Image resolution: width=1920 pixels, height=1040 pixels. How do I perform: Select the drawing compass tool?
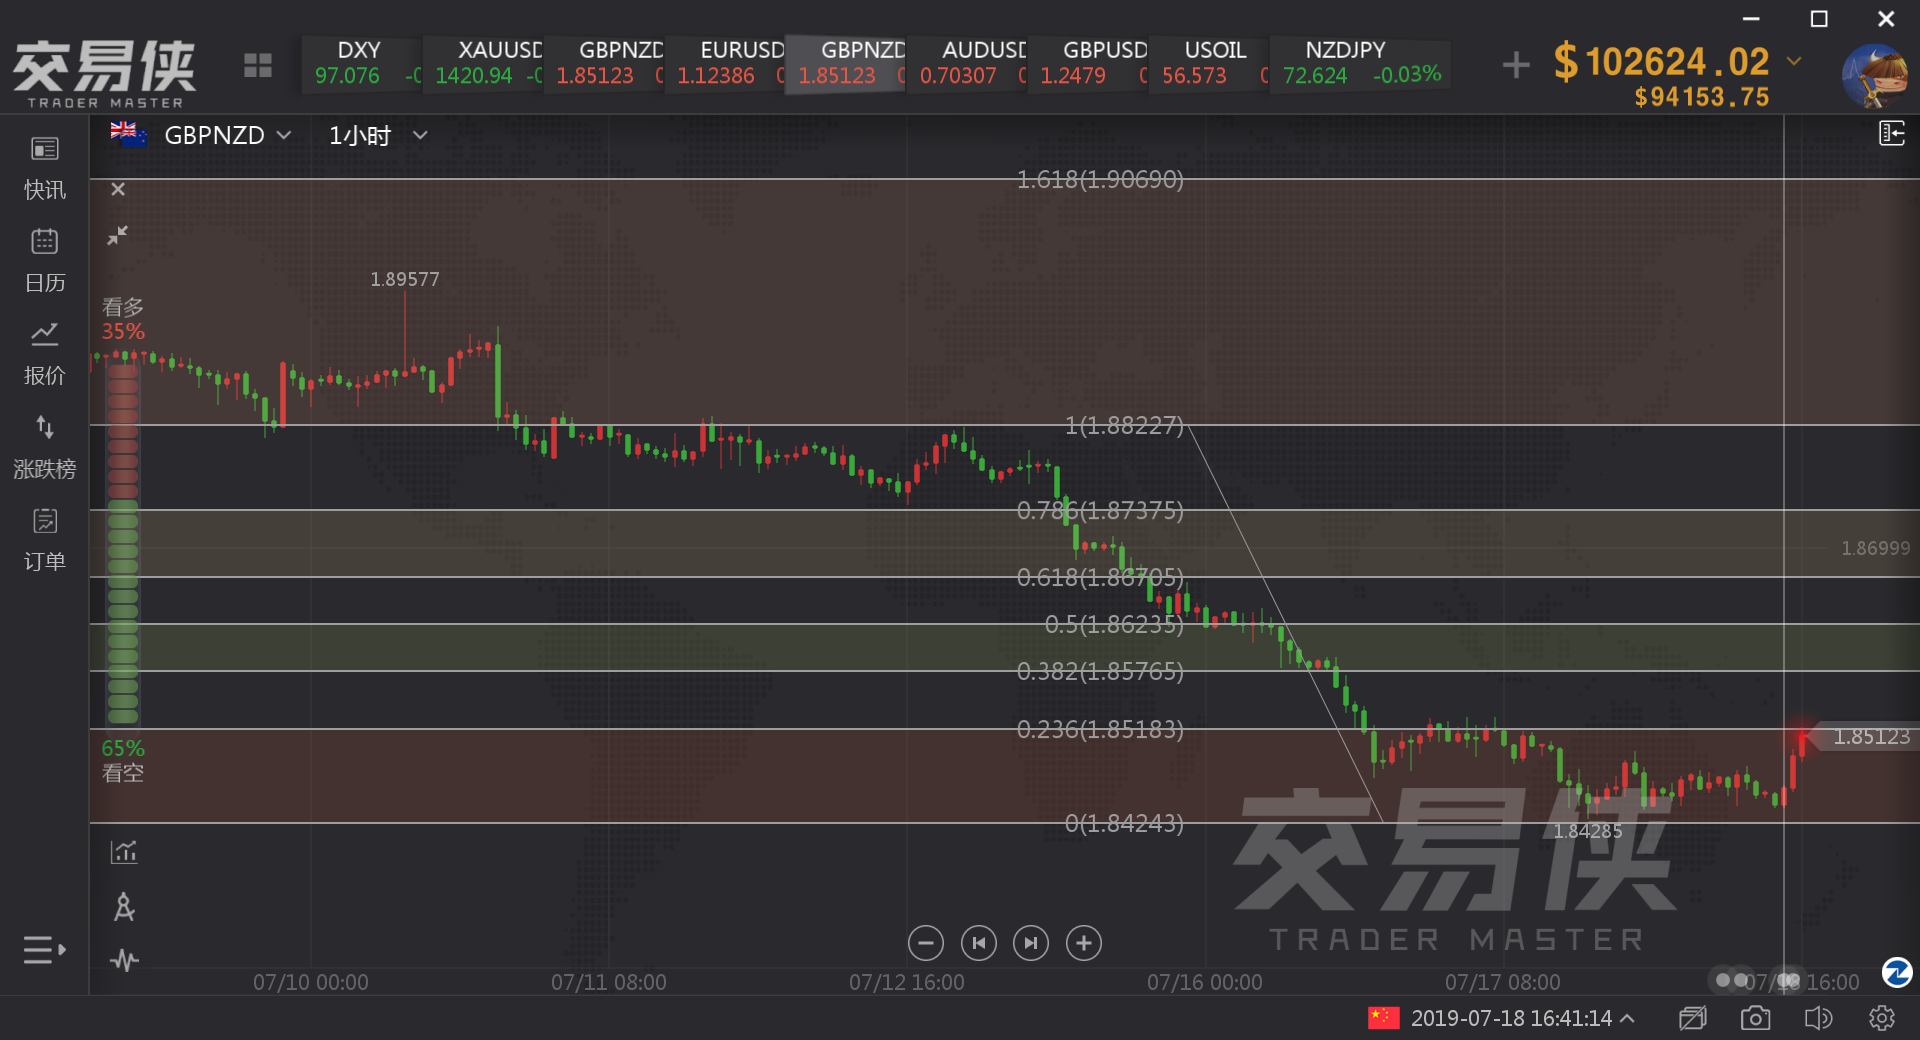124,907
